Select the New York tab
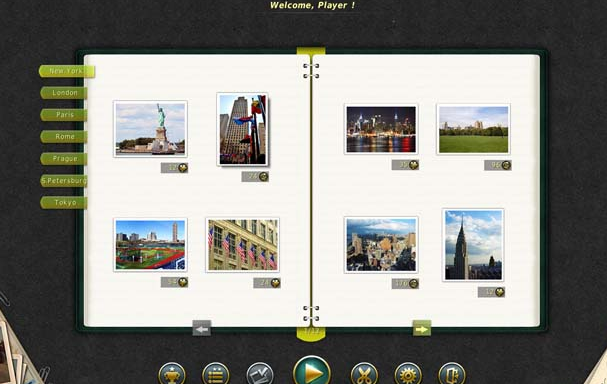The width and height of the screenshot is (607, 384). pyautogui.click(x=67, y=71)
